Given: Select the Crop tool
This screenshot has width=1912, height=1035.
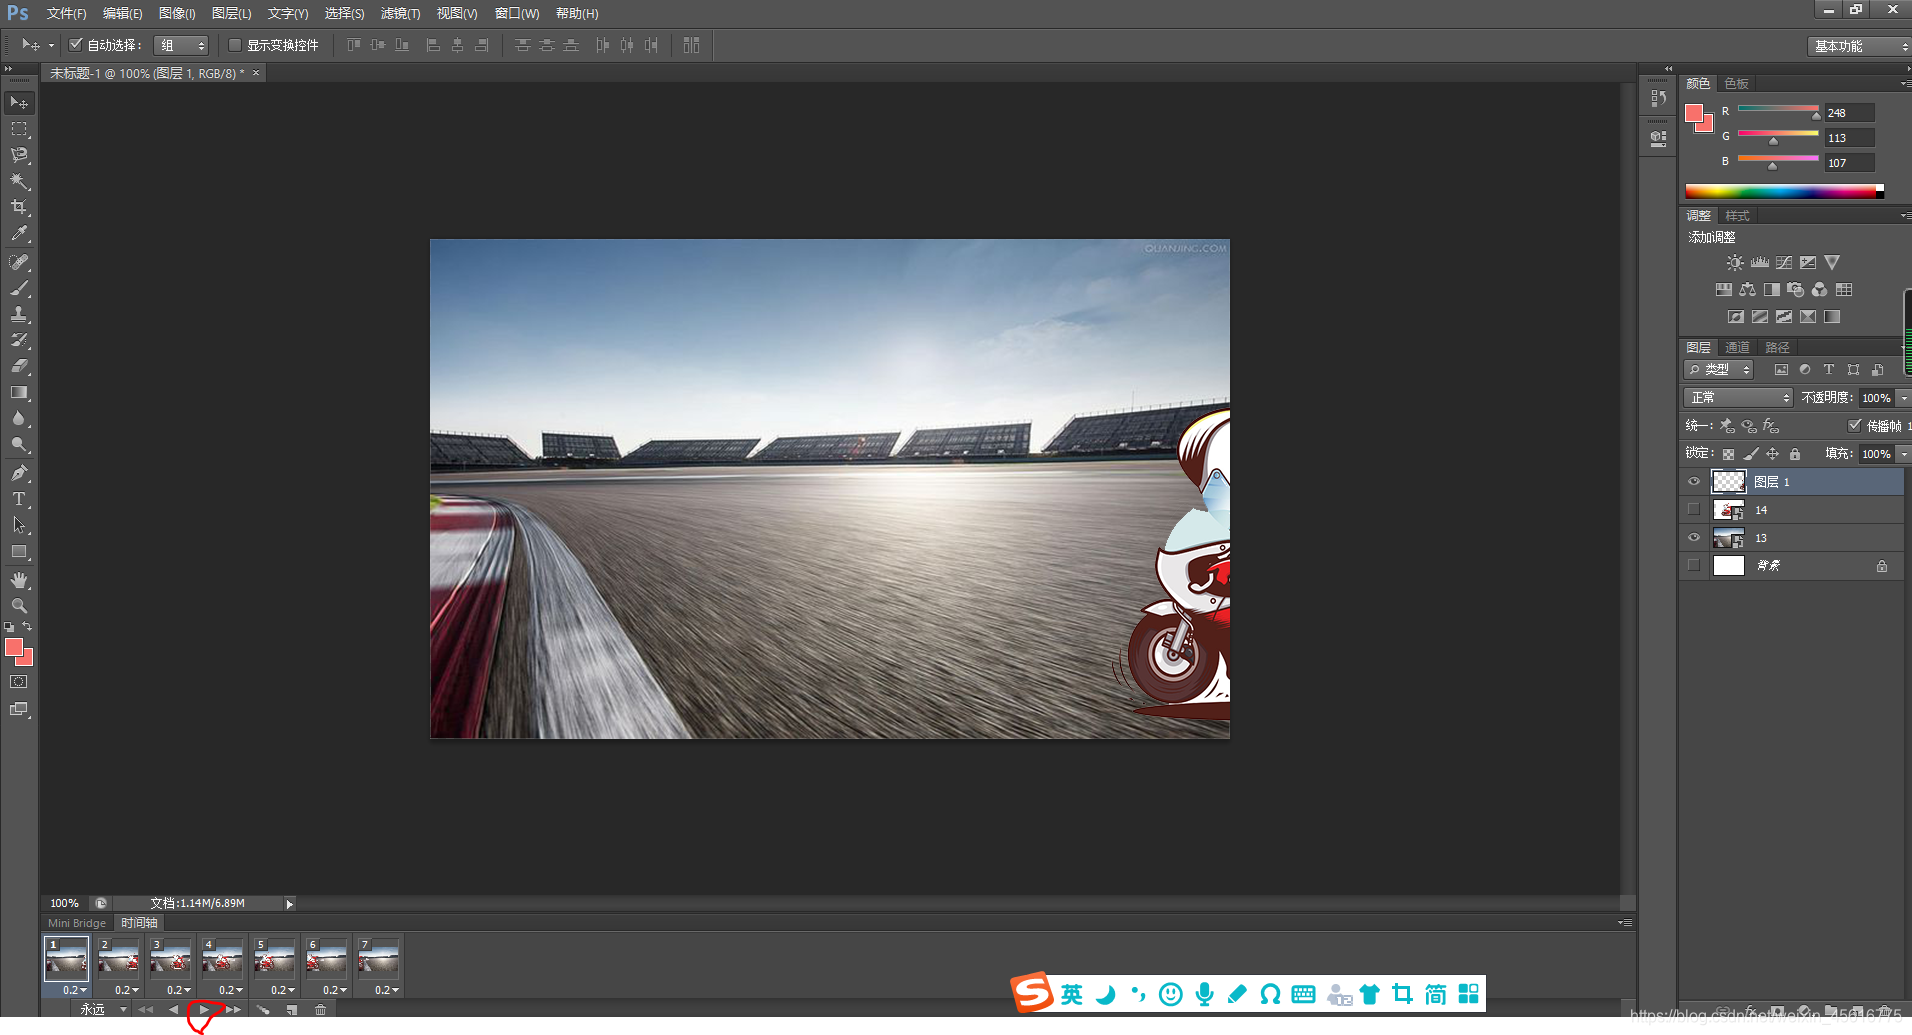Looking at the screenshot, I should tap(19, 207).
